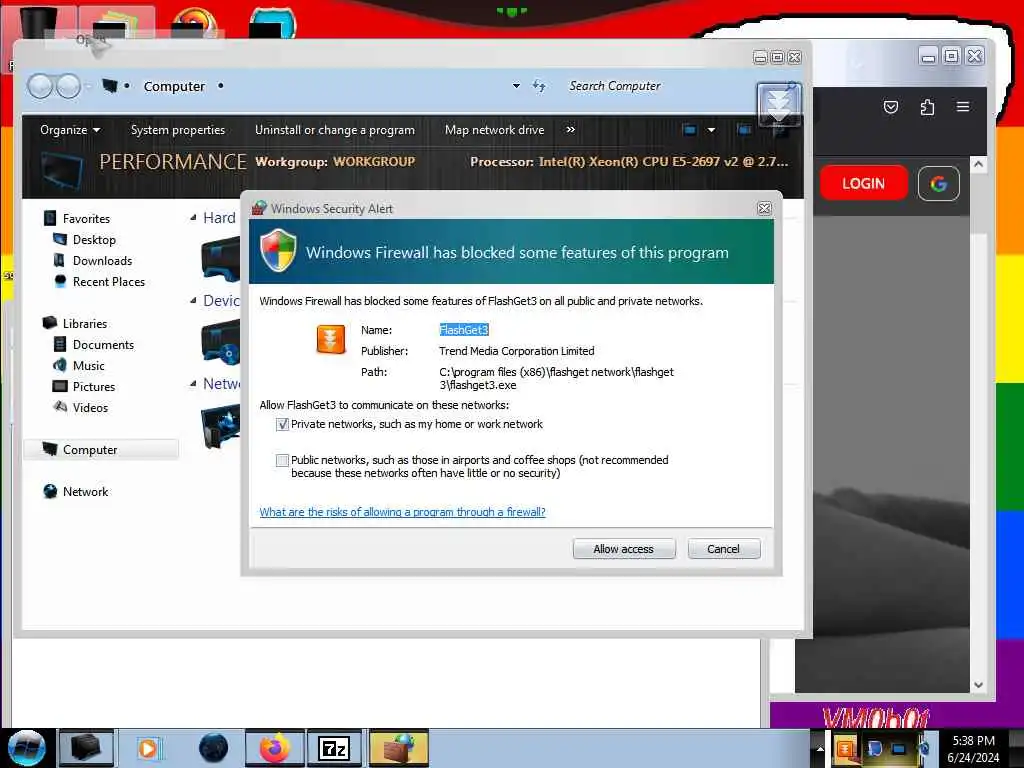Screen dimensions: 1024x768
Task: Click the network location icon in Explorer
Action: pos(221,424)
